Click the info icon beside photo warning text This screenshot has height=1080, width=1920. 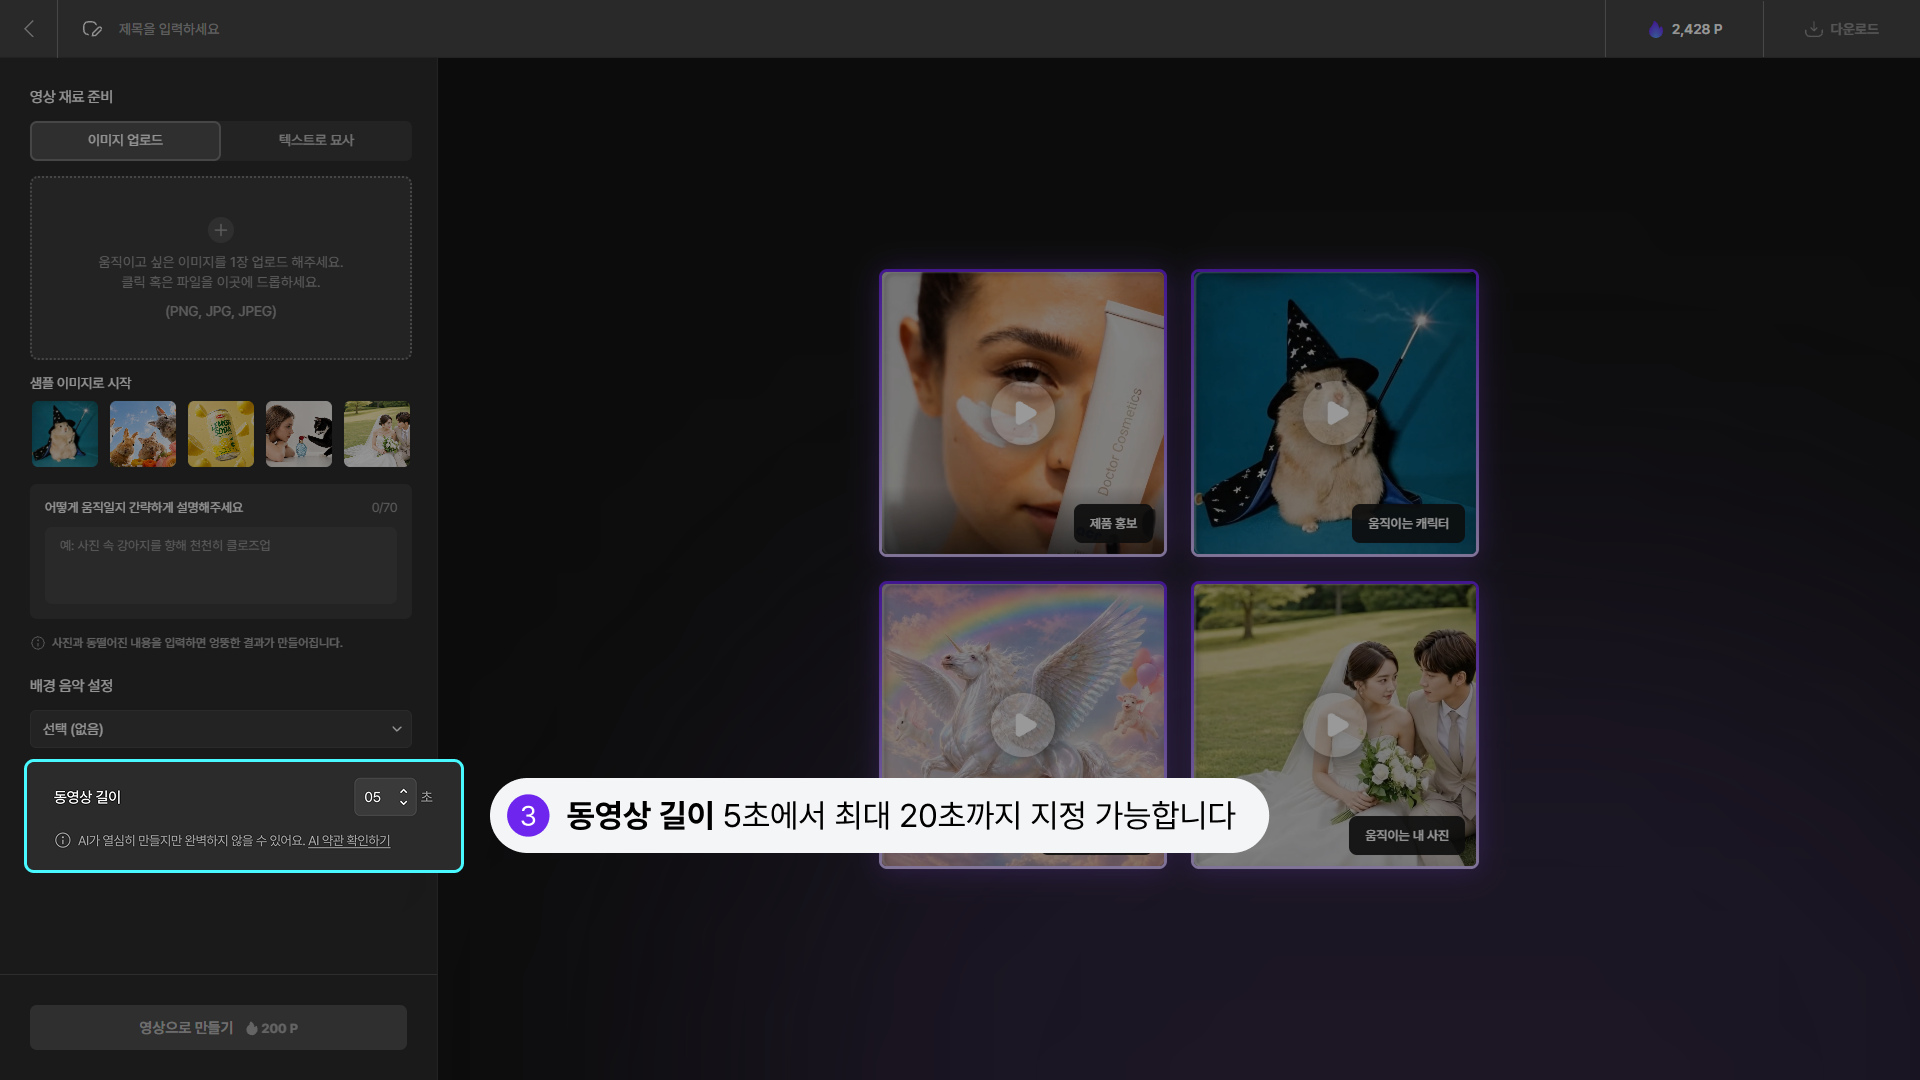tap(38, 643)
